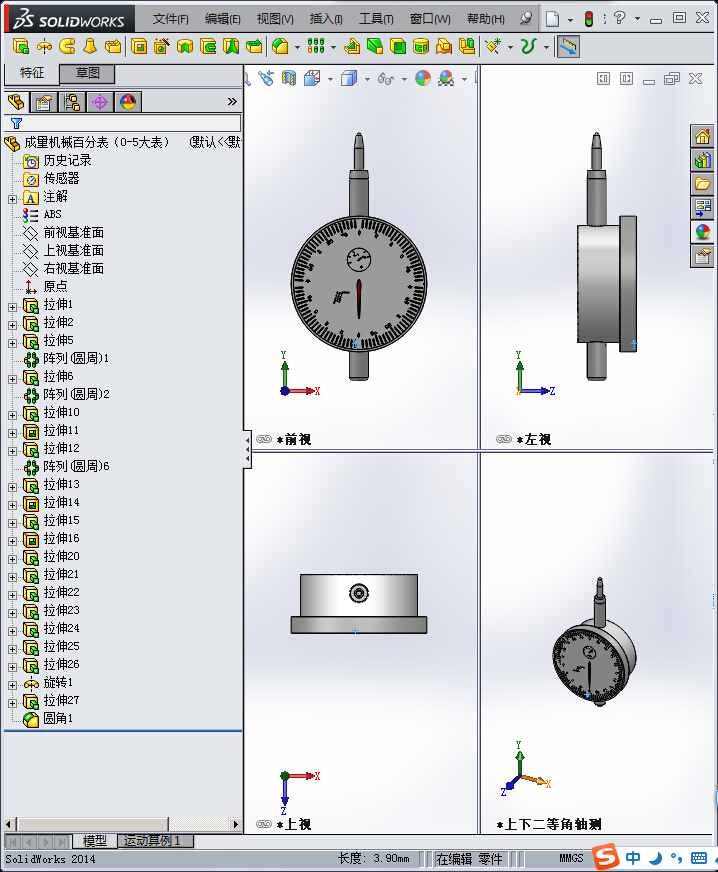Open the View Palette task pane
The width and height of the screenshot is (718, 872).
point(702,208)
